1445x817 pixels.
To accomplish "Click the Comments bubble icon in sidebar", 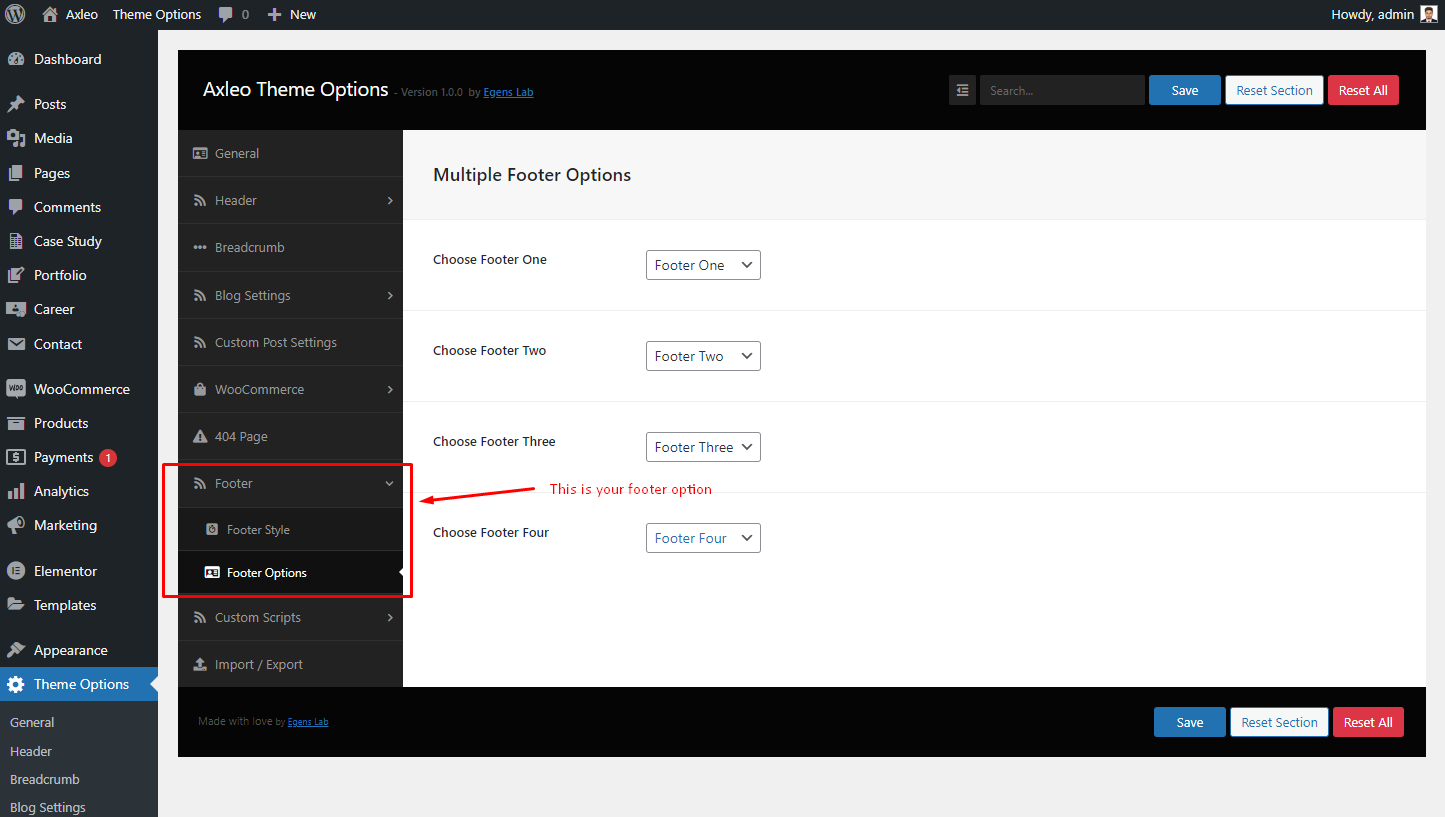I will (15, 207).
